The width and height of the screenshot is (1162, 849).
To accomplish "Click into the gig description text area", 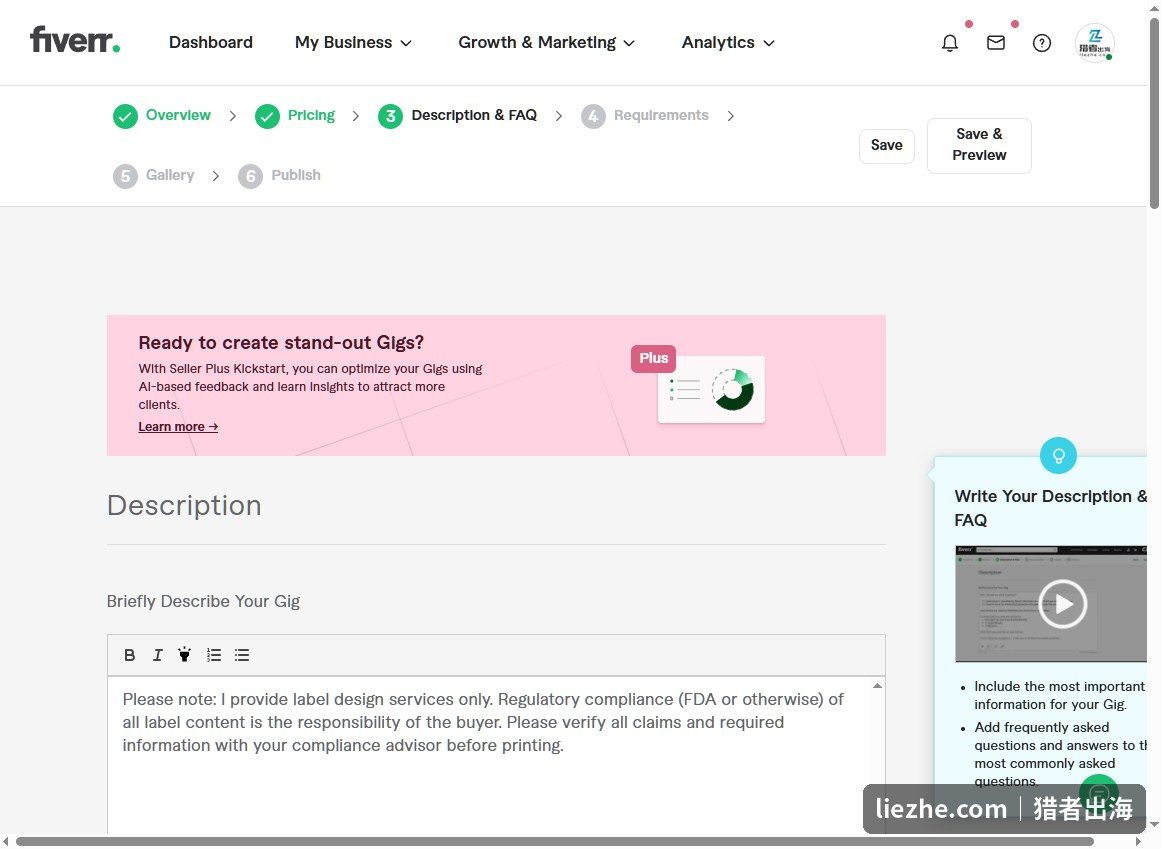I will [489, 756].
